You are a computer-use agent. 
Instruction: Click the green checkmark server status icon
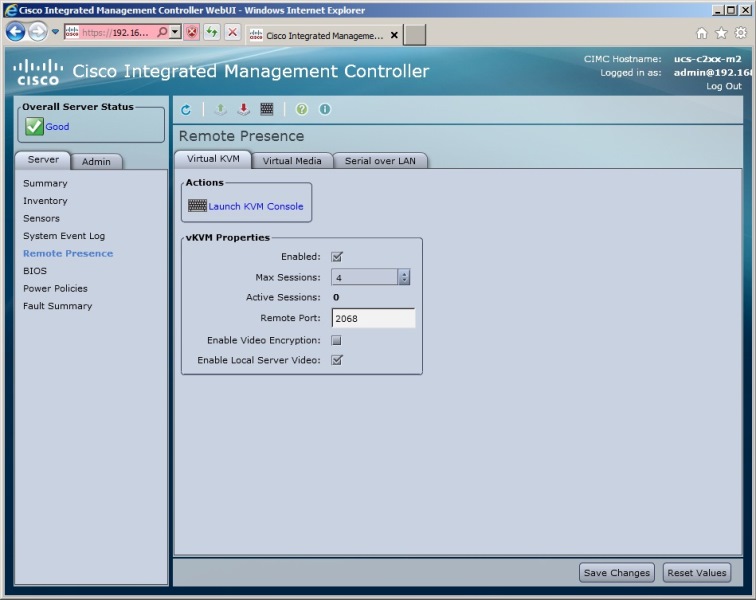pyautogui.click(x=34, y=126)
